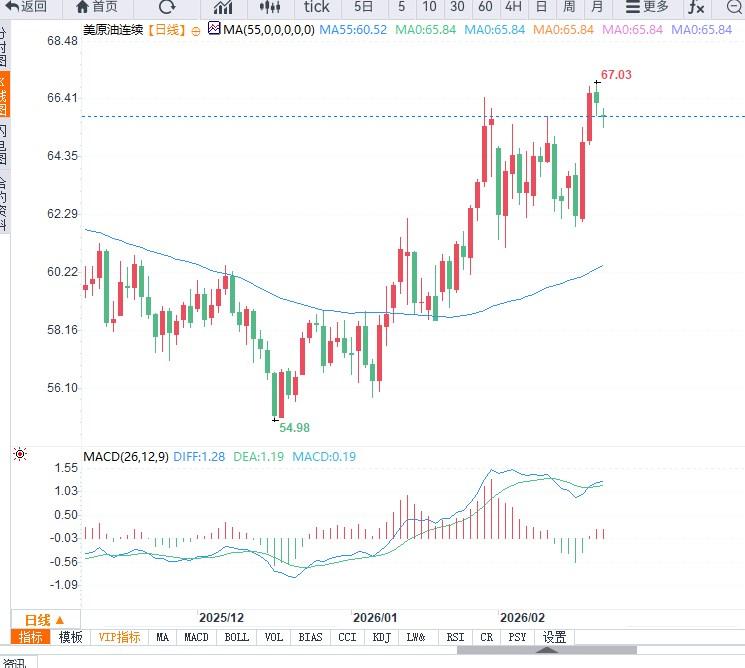Open 设置 settings in indicator bar
Image resolution: width=745 pixels, height=668 pixels.
(554, 637)
